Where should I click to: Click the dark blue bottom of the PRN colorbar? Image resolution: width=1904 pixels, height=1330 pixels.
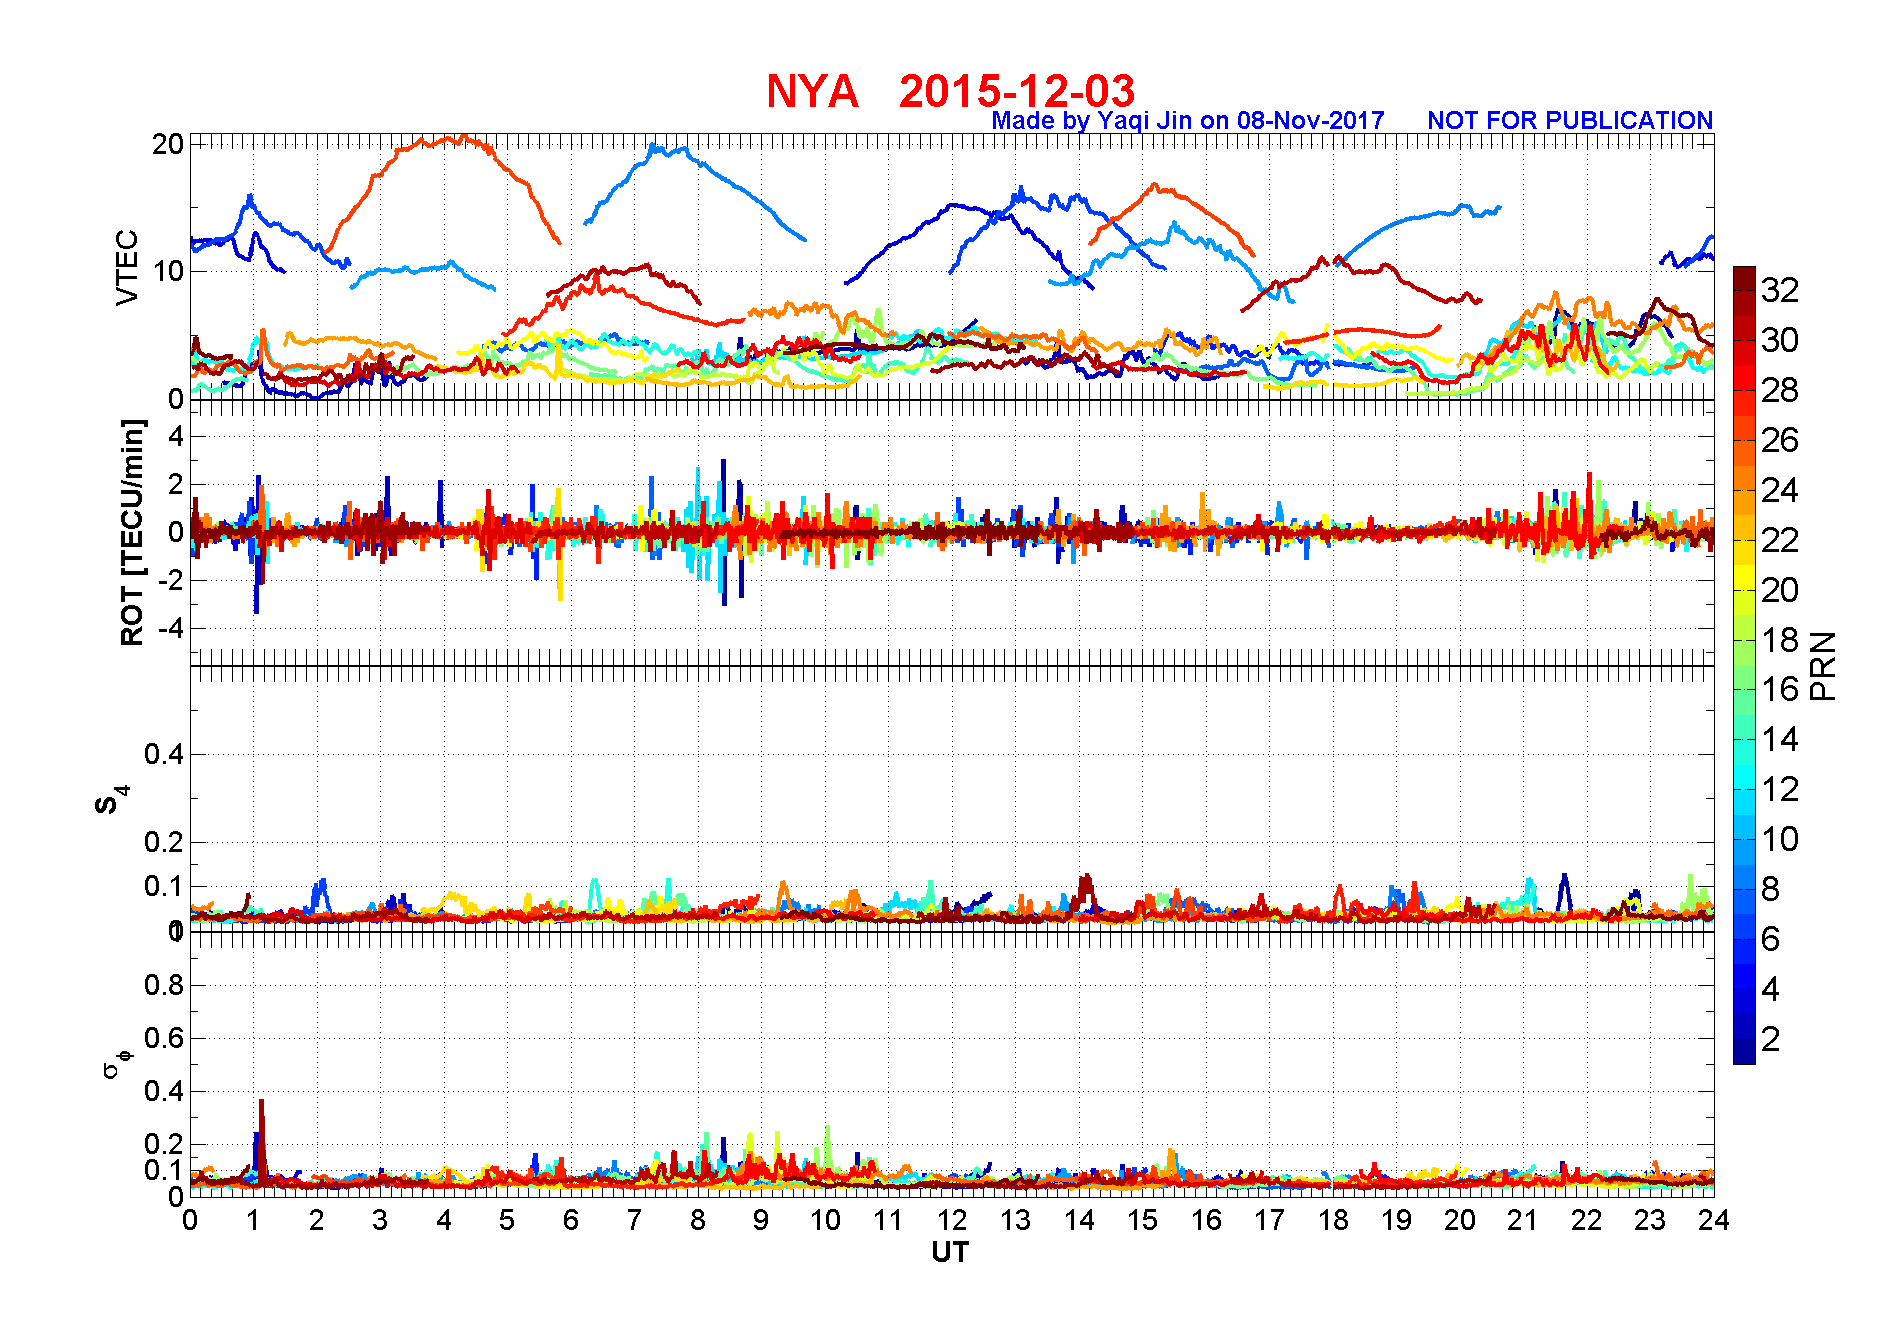point(1744,1052)
